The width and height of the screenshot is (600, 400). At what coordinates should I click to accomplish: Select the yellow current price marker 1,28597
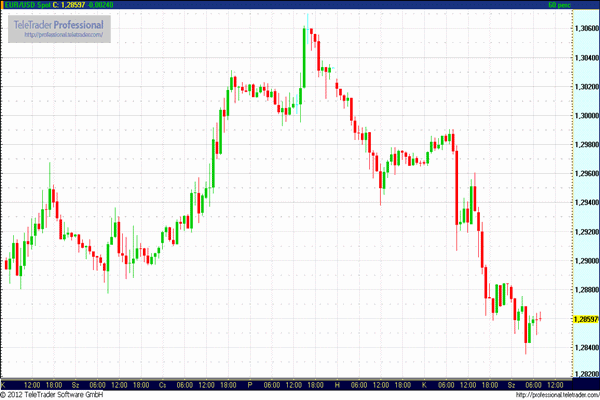pos(586,320)
